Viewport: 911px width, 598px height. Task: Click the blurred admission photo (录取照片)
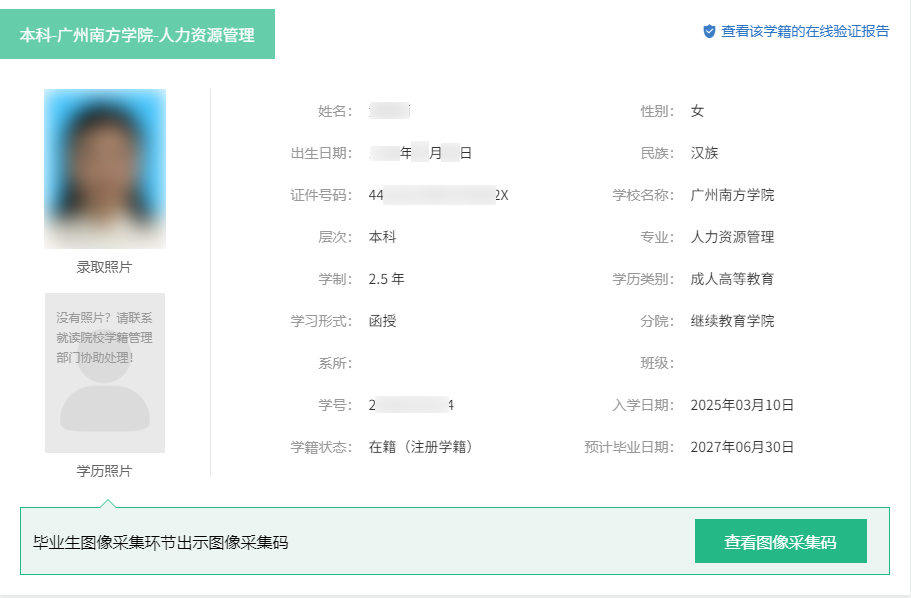105,169
